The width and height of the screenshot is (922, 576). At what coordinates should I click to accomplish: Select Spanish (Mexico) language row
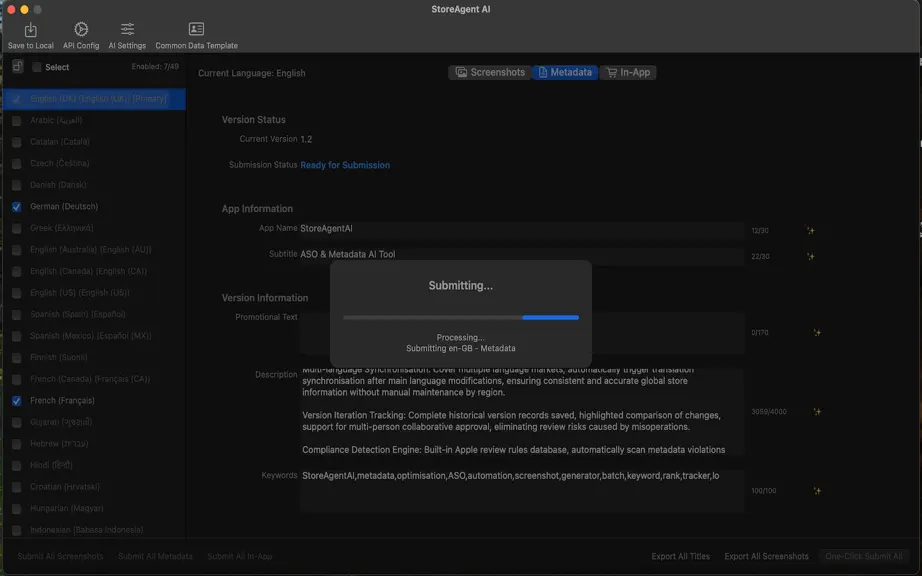coord(94,336)
